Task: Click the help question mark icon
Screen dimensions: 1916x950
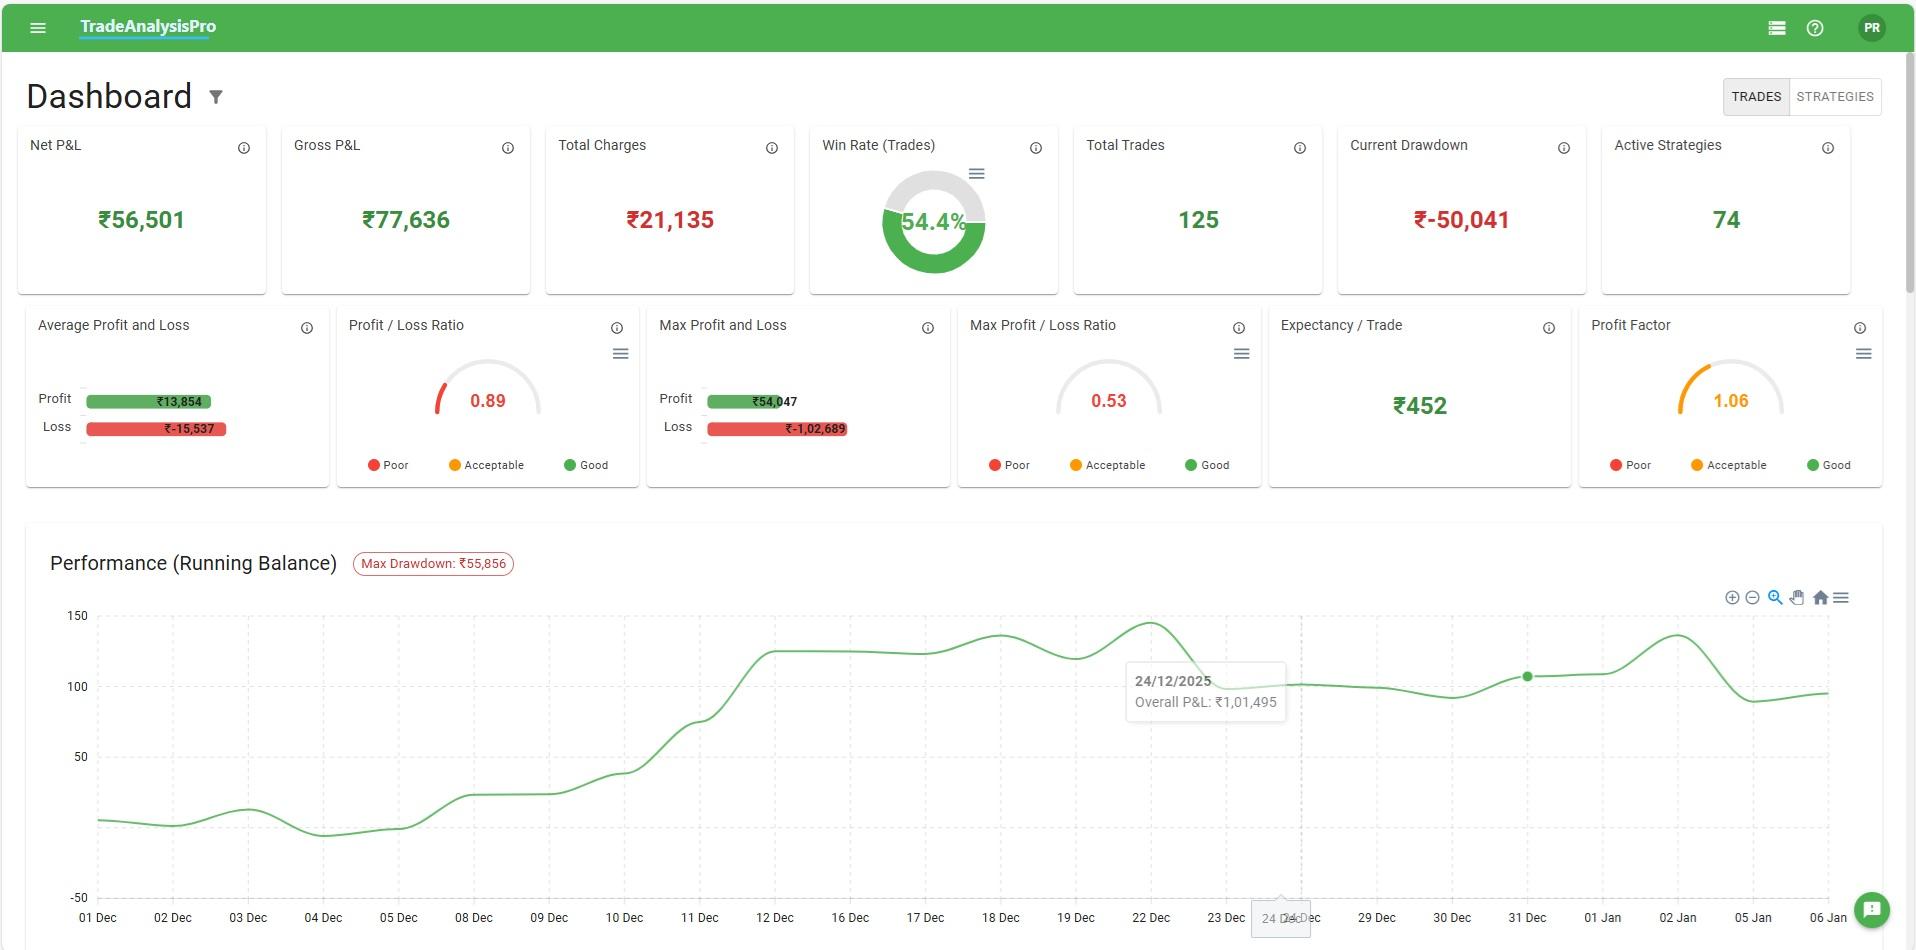Action: 1817,27
